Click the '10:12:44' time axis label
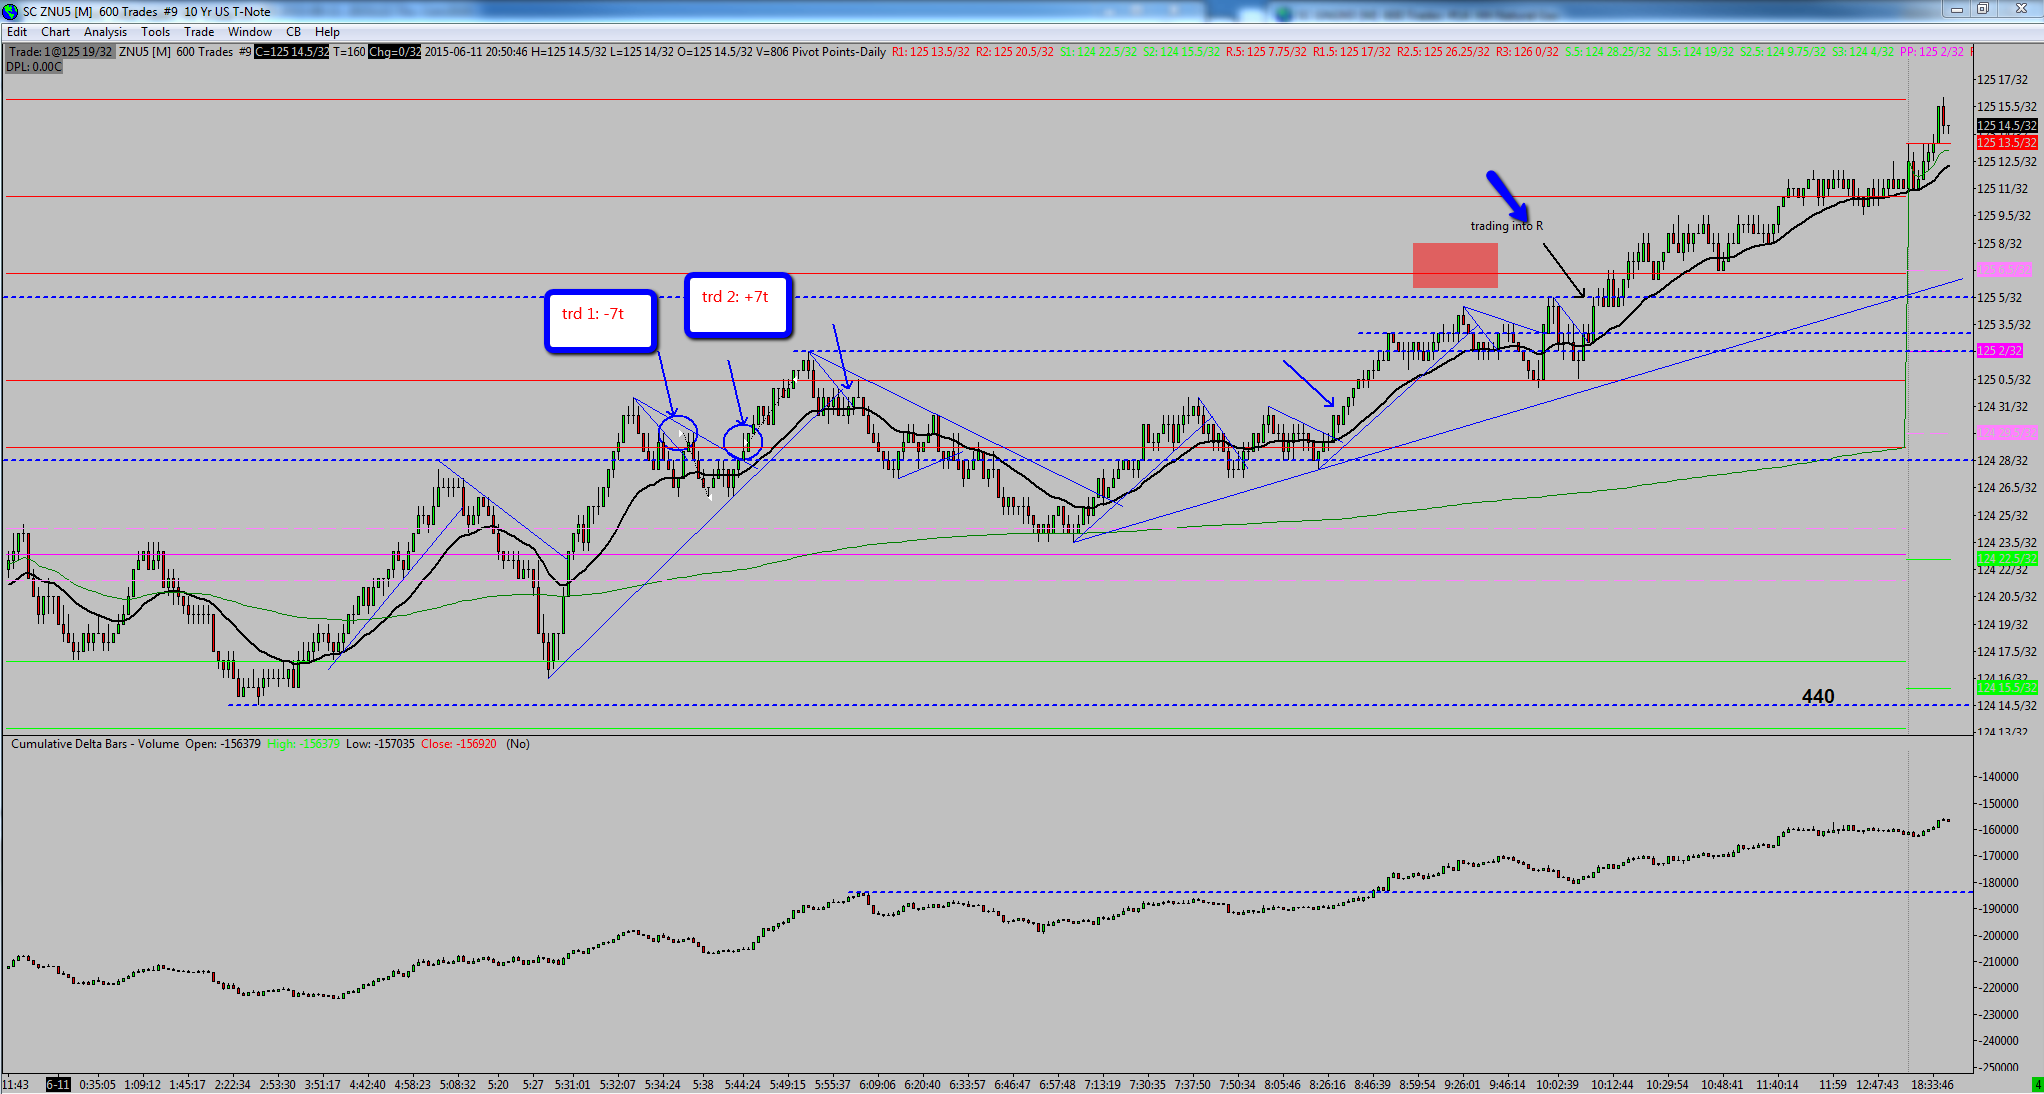This screenshot has width=2044, height=1094. pos(1612,1085)
